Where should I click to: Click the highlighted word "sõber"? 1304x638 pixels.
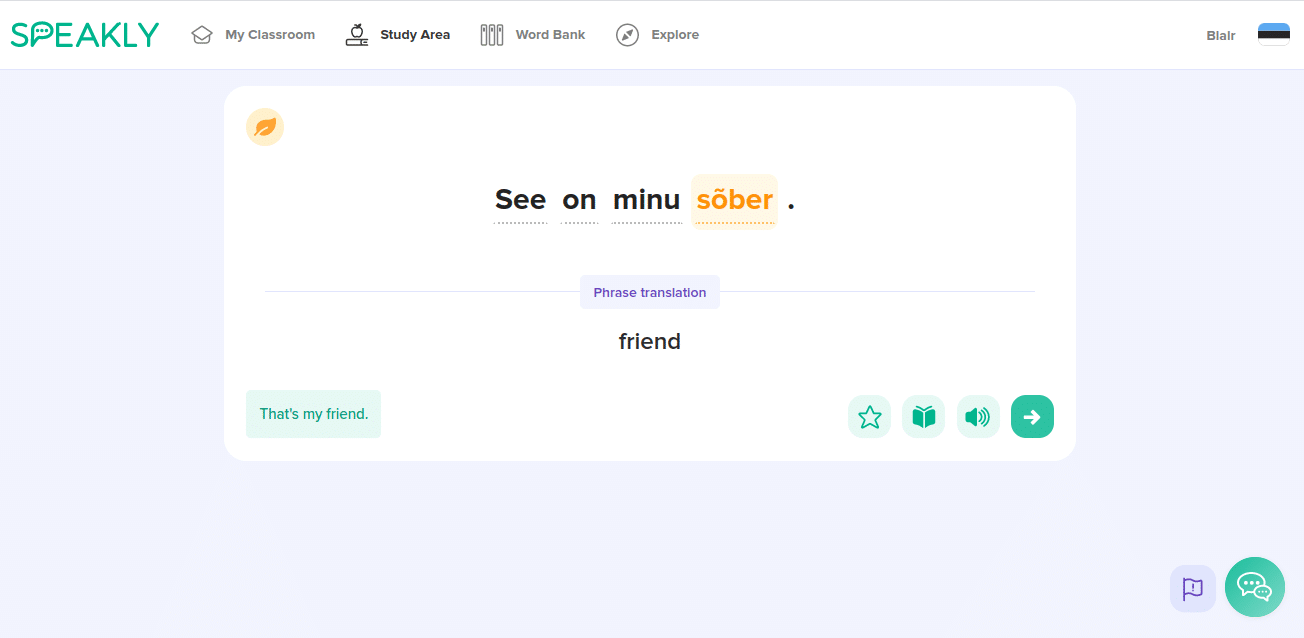[734, 200]
